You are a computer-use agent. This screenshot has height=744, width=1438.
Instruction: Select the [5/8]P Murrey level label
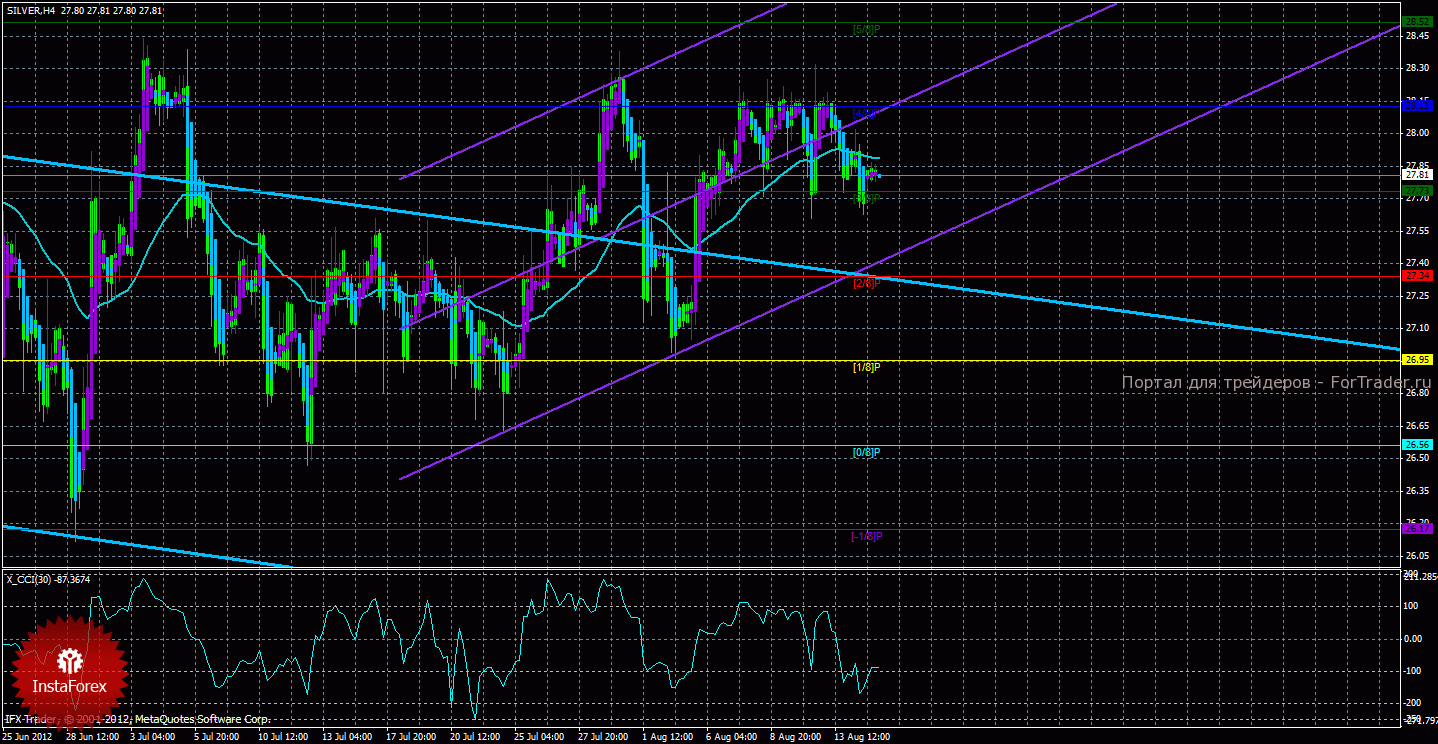point(866,29)
